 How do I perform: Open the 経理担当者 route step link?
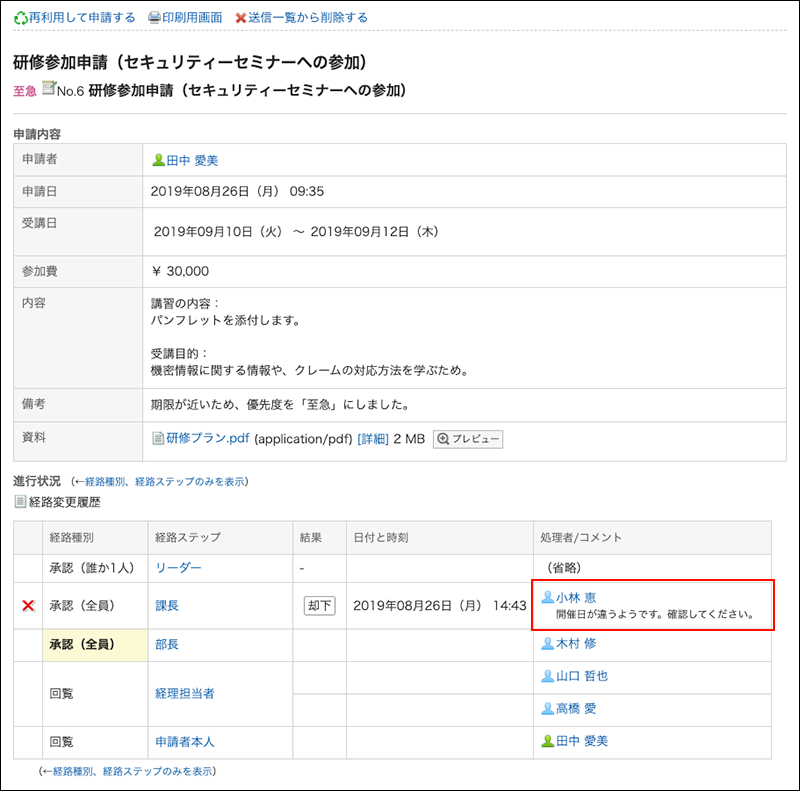(185, 692)
